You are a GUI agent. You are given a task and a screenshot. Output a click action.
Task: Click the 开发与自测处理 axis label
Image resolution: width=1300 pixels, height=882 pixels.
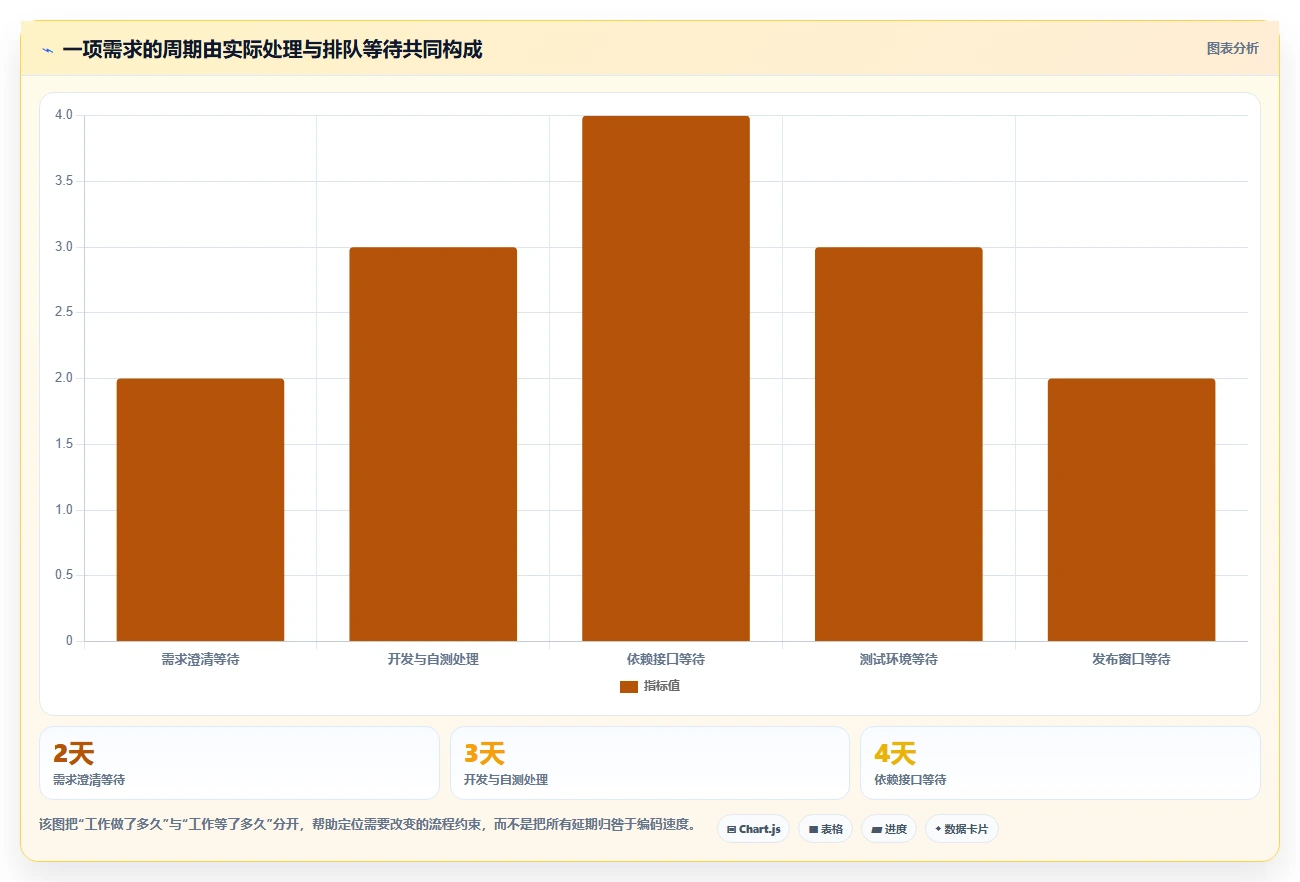pos(433,660)
